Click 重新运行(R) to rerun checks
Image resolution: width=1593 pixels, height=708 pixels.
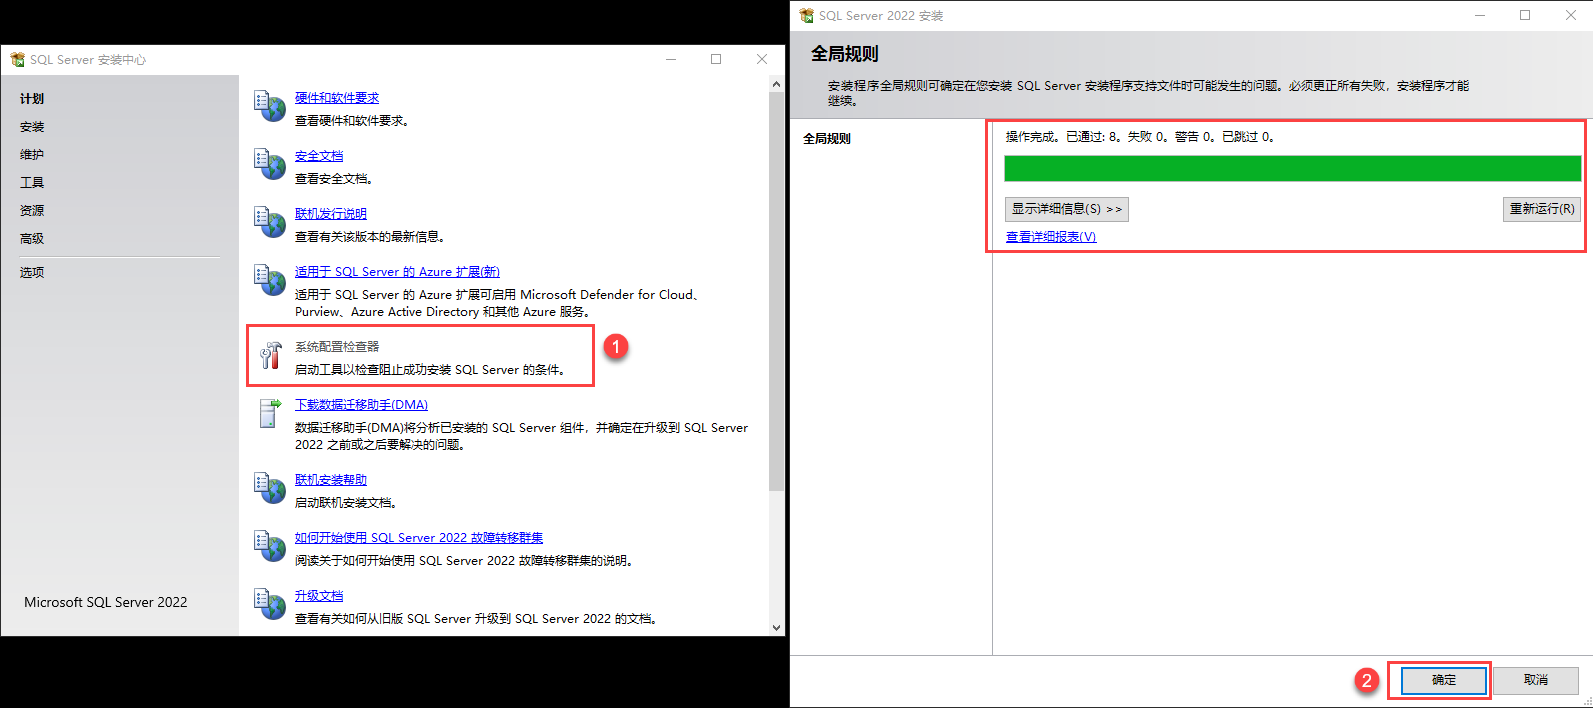pos(1541,209)
